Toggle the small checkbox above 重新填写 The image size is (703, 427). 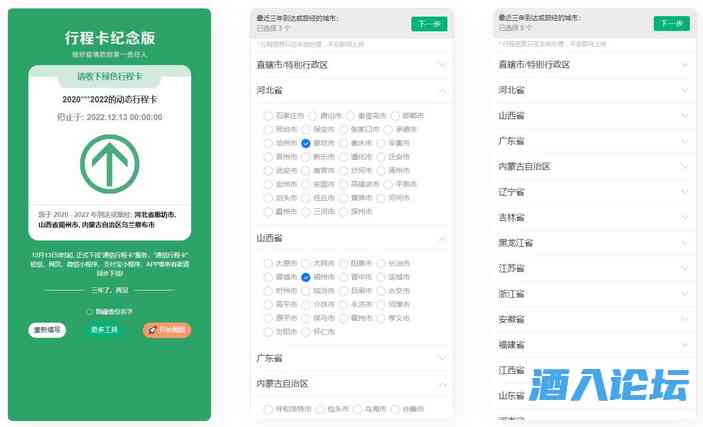pos(89,312)
